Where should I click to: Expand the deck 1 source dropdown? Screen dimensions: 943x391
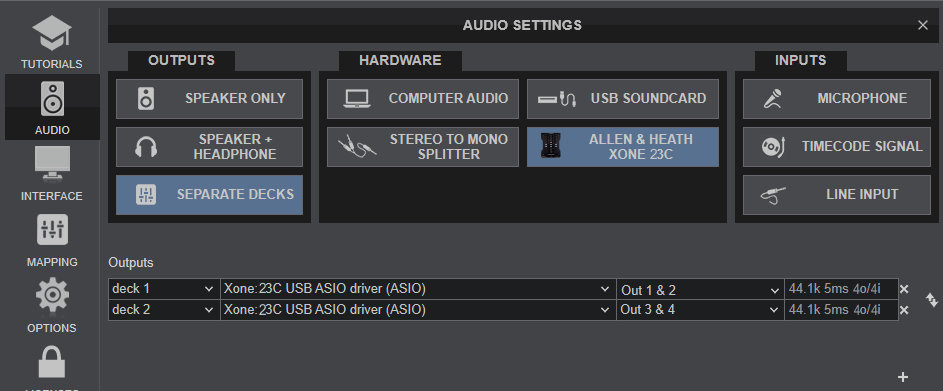(x=164, y=289)
